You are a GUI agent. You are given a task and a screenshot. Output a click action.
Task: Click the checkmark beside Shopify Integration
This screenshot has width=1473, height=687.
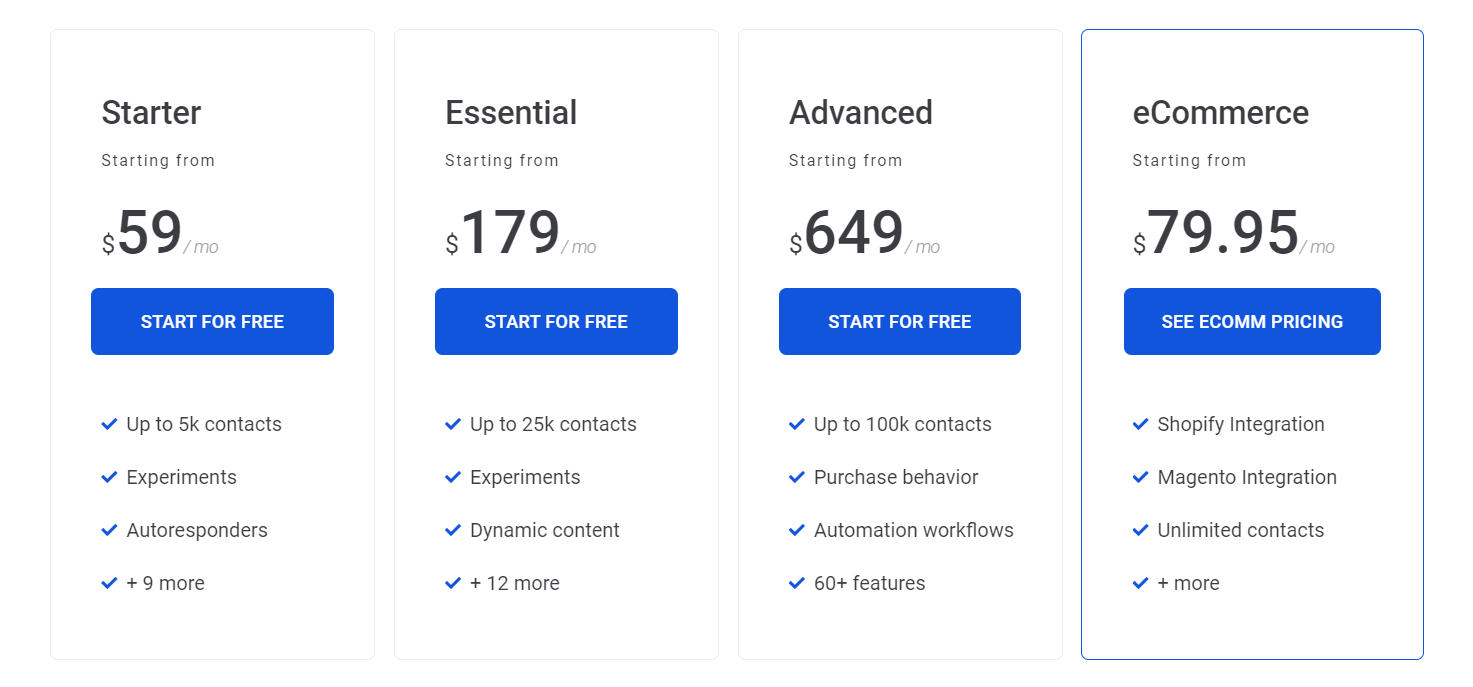tap(1141, 424)
